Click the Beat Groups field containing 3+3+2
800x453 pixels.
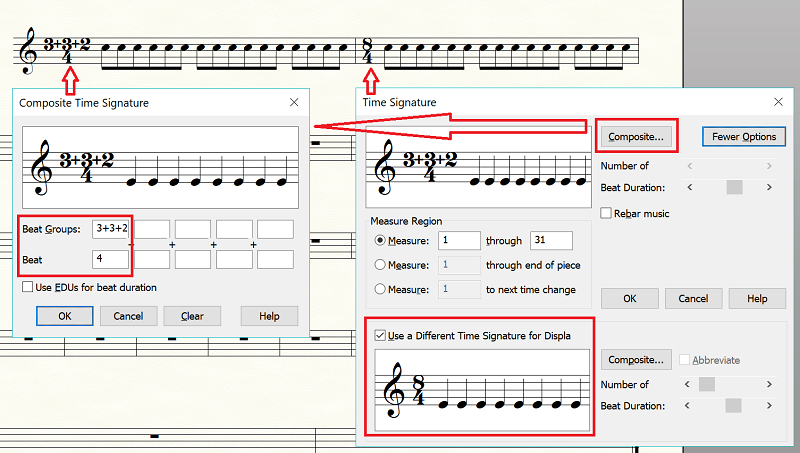[x=110, y=229]
